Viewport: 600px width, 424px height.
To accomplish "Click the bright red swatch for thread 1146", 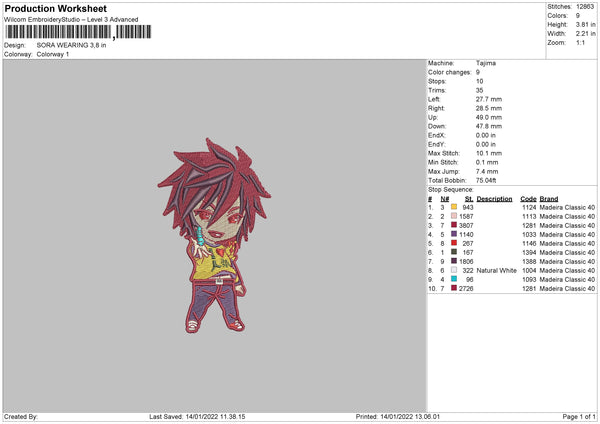I will point(454,243).
